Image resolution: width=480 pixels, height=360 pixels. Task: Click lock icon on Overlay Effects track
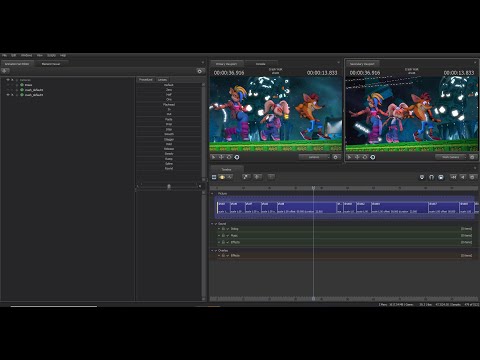click(223, 256)
